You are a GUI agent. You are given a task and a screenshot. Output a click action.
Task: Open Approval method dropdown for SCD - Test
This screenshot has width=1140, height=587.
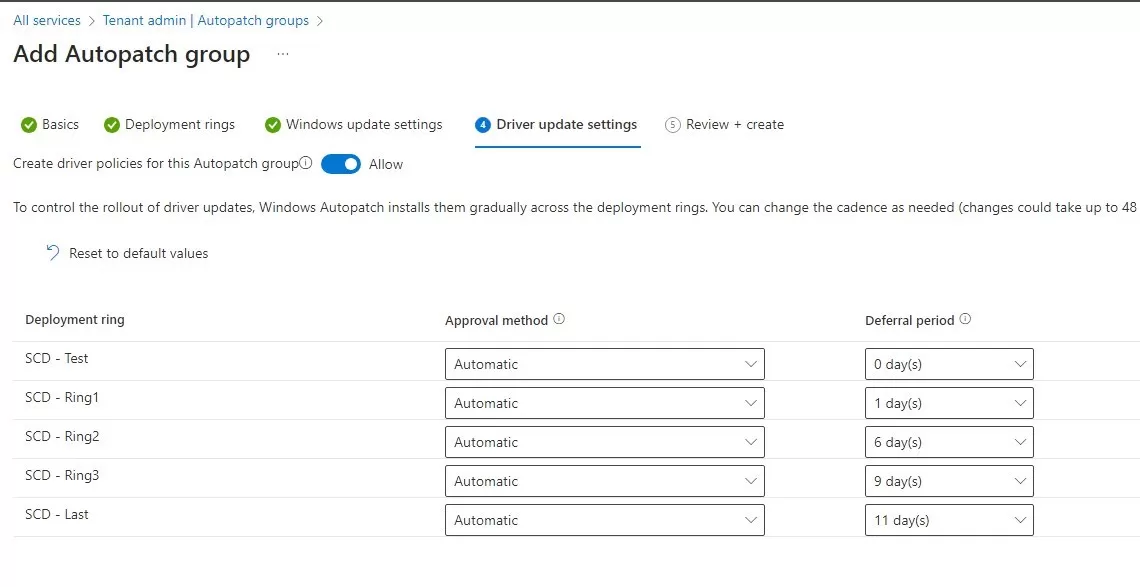[604, 364]
